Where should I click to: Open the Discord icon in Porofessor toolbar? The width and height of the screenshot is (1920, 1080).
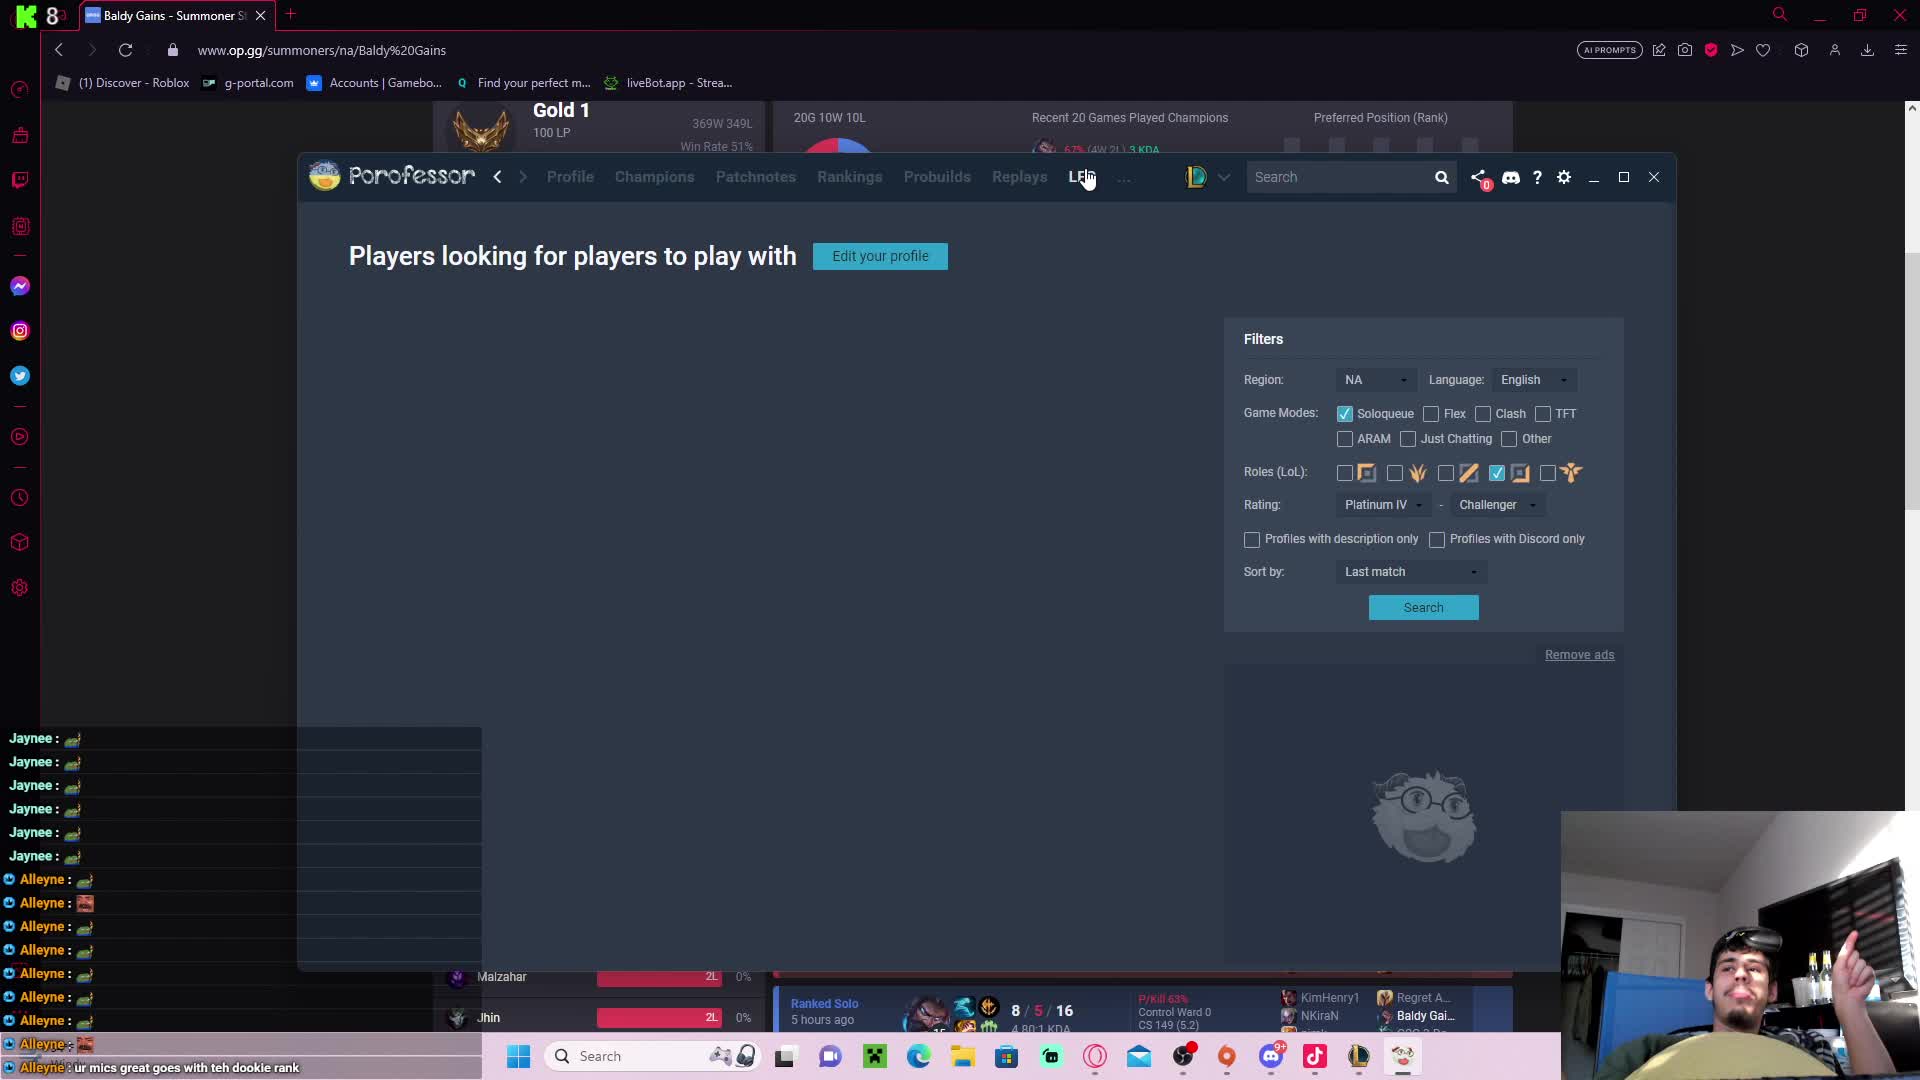pos(1510,177)
